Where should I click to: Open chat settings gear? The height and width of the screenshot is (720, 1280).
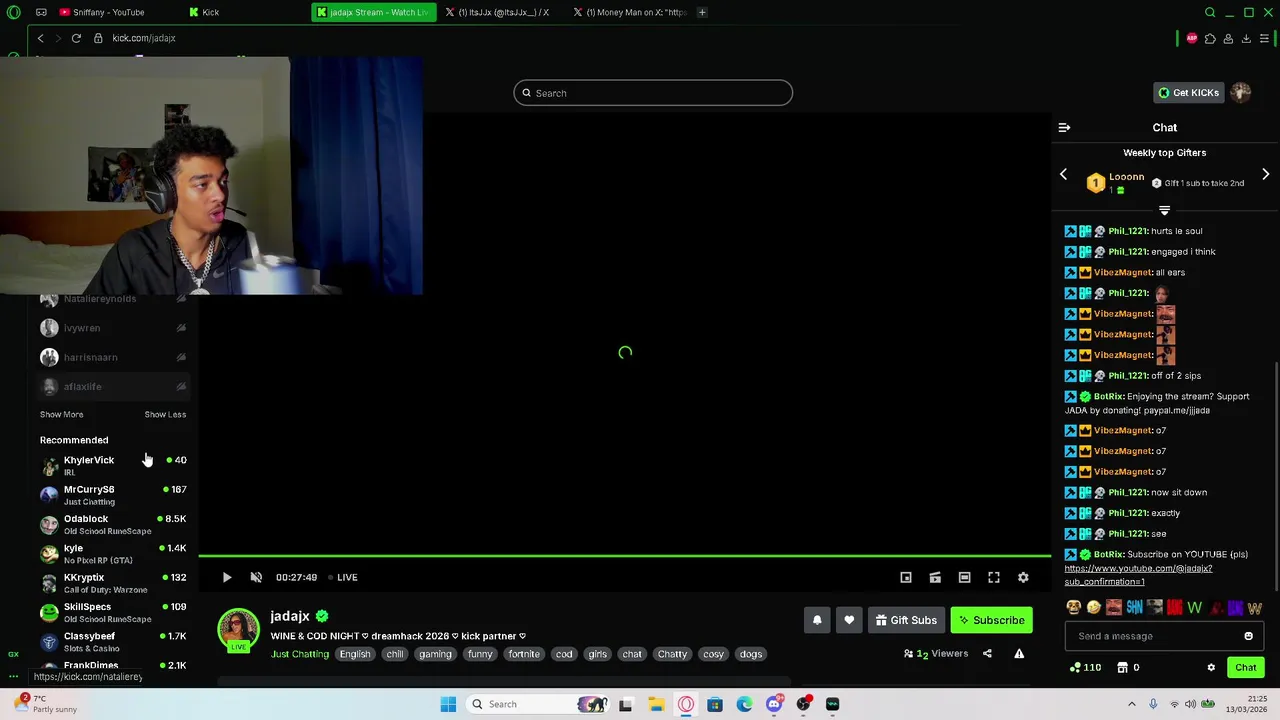1211,667
